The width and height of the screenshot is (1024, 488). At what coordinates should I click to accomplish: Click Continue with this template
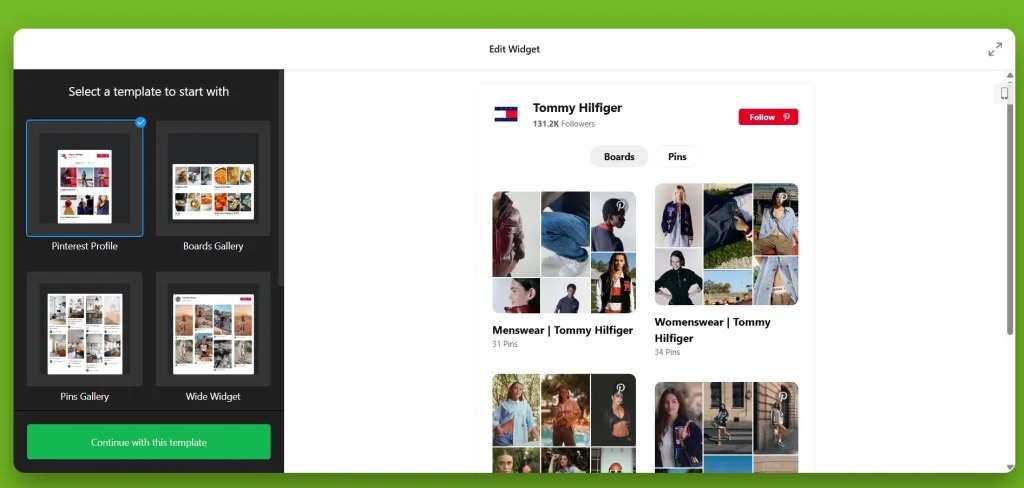tap(148, 442)
